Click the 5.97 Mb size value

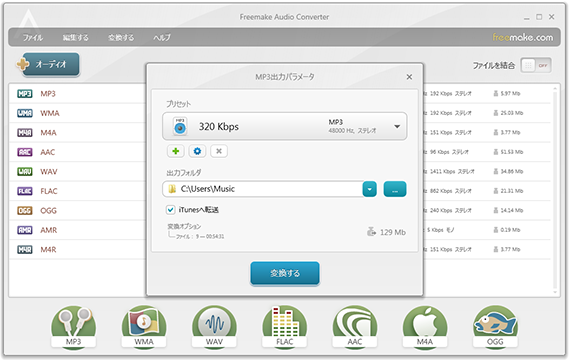pos(510,93)
